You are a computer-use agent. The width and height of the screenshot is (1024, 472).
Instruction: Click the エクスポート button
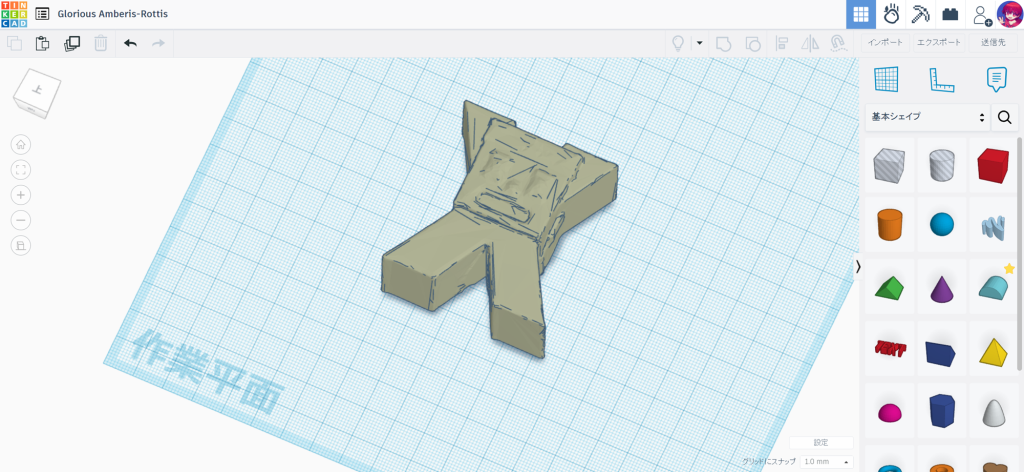[x=938, y=42]
